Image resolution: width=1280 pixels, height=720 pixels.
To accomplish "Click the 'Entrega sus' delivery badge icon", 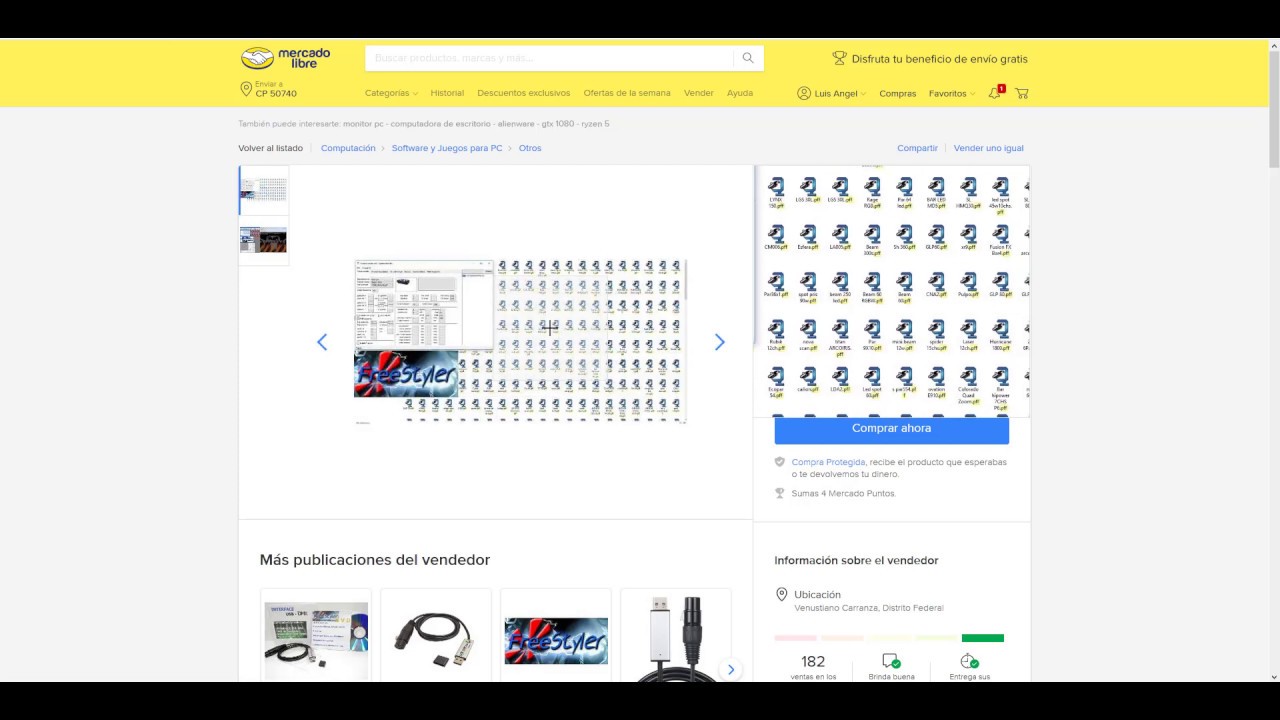I will tap(968, 661).
